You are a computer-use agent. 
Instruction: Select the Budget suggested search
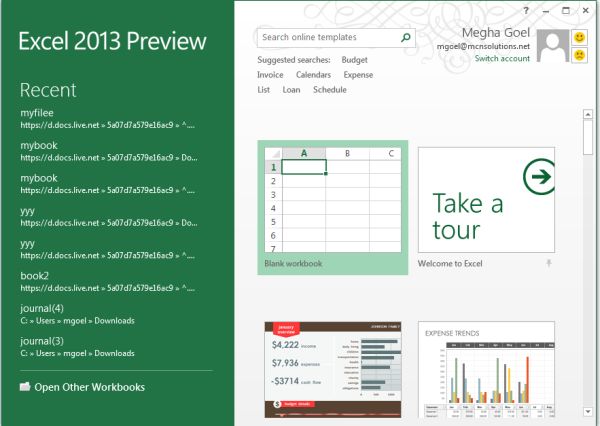pyautogui.click(x=354, y=60)
